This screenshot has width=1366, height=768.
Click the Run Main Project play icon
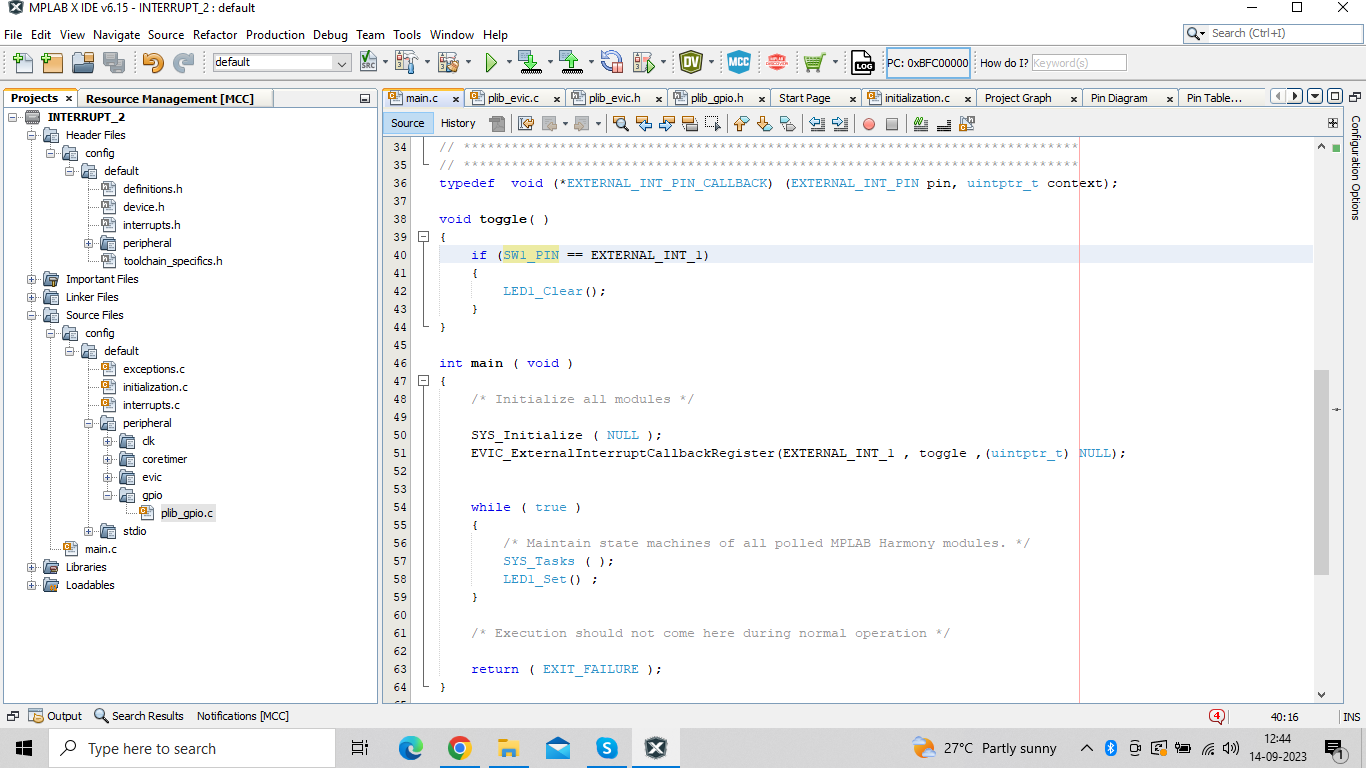[491, 63]
